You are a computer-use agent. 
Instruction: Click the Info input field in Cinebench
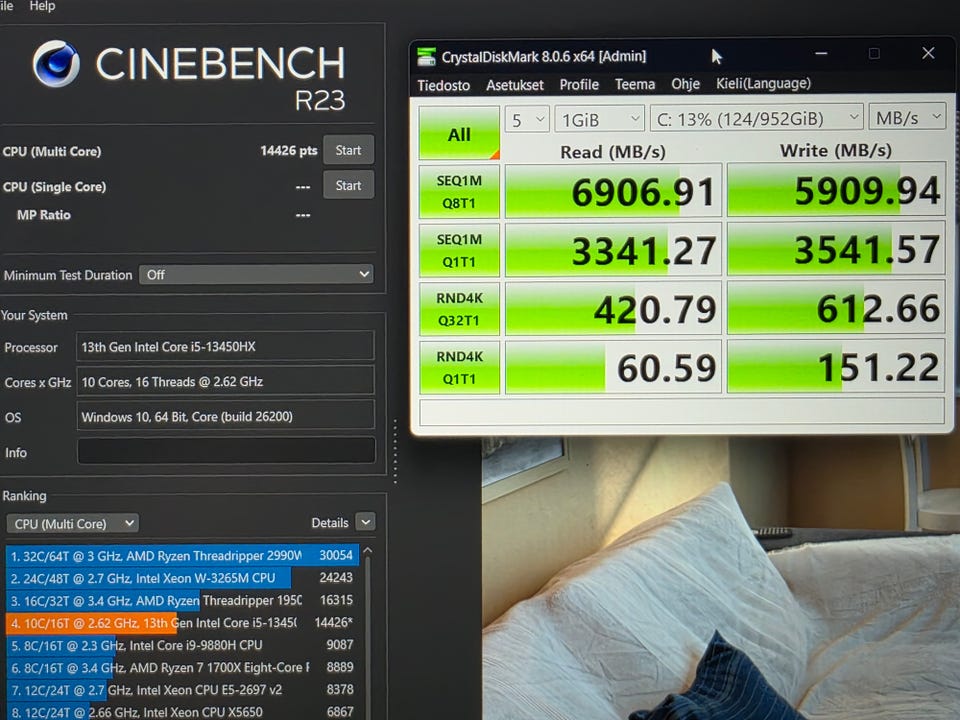pos(226,451)
